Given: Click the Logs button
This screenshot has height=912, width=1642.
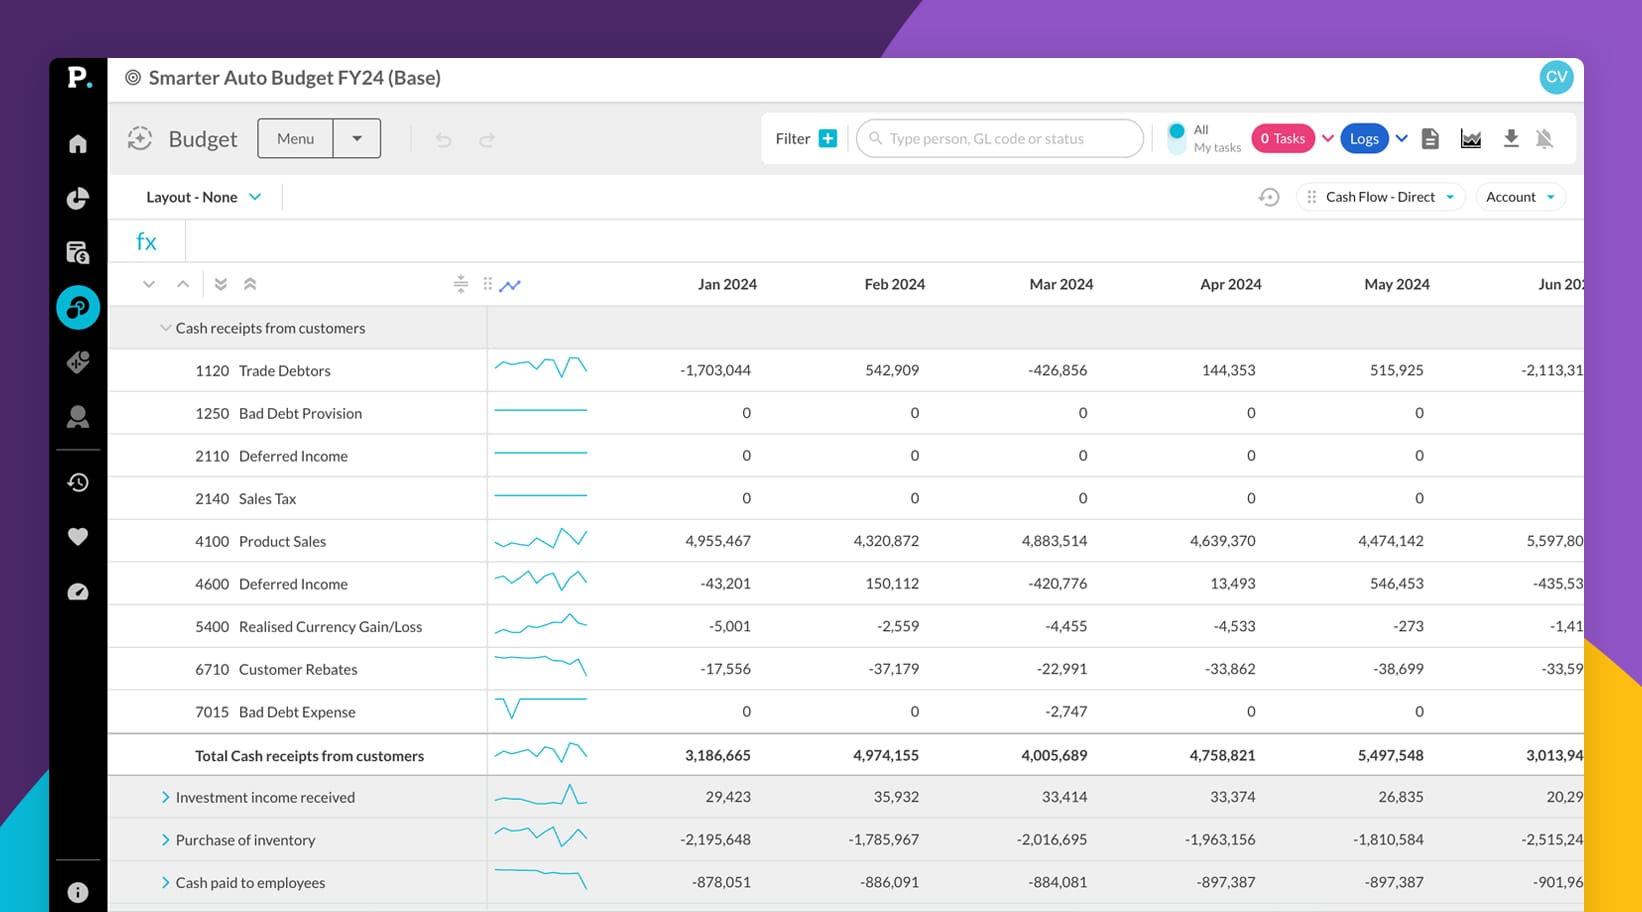Looking at the screenshot, I should click(1364, 138).
